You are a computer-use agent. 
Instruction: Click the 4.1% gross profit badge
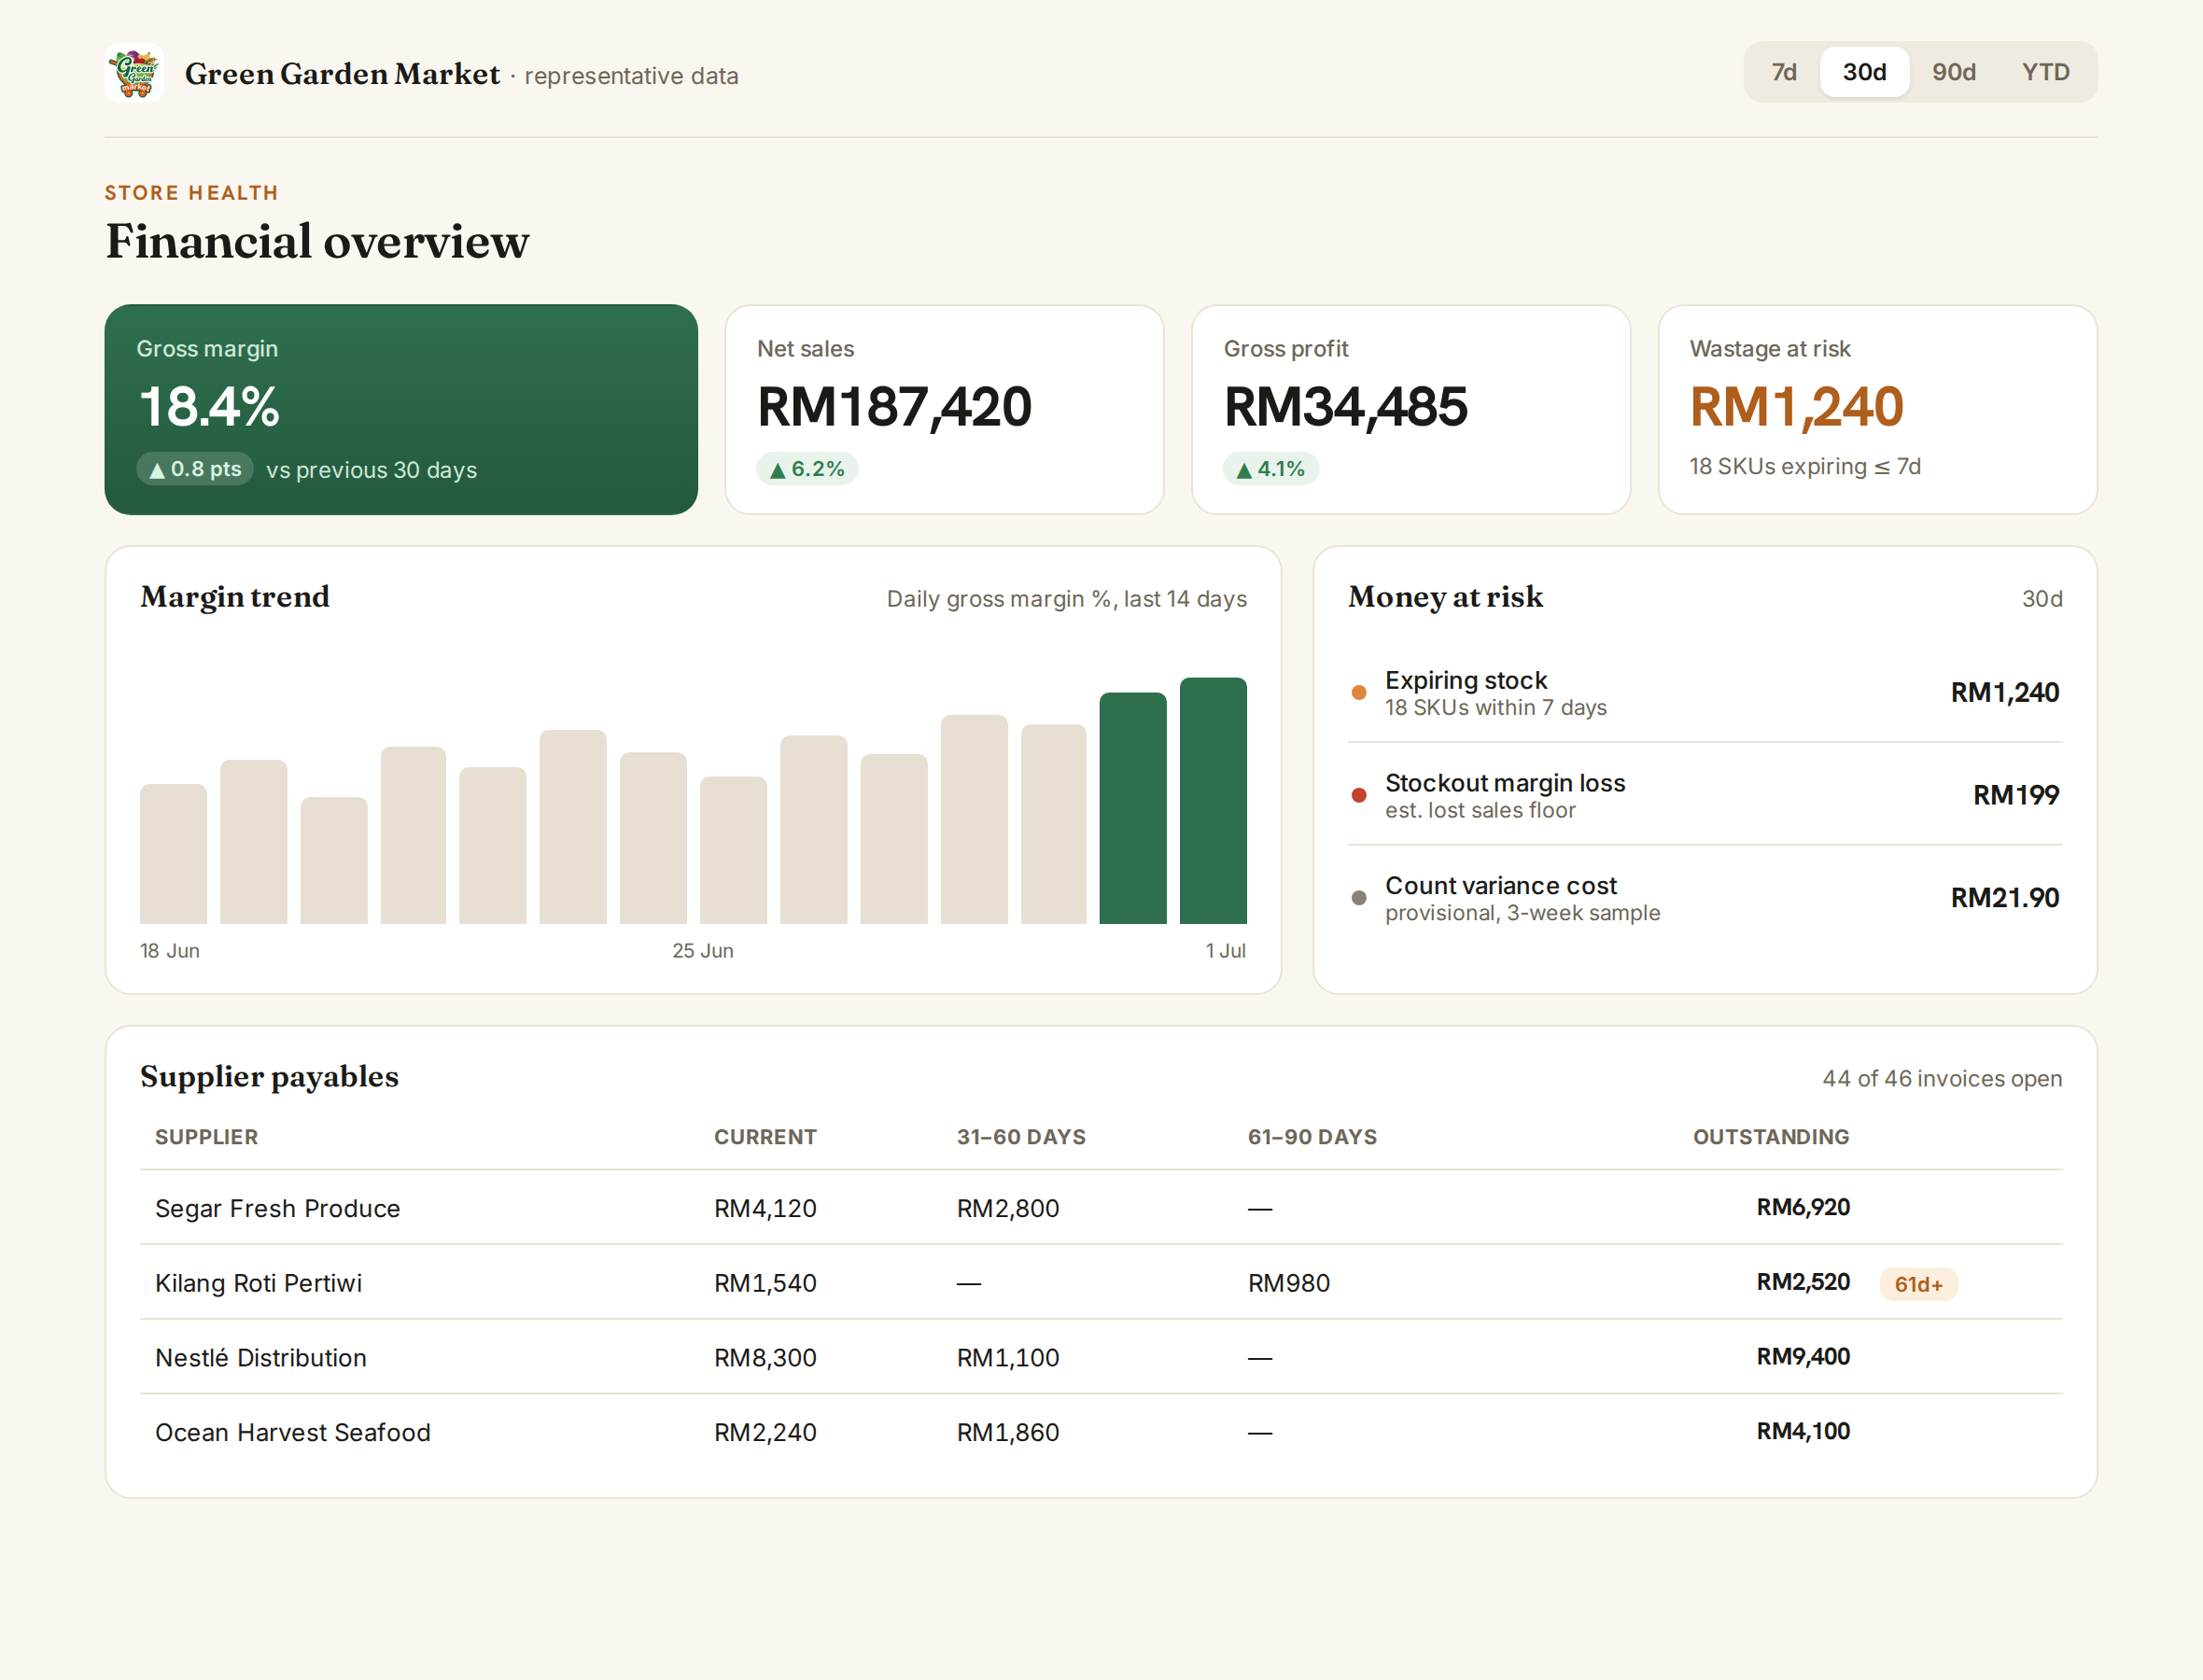coord(1271,469)
